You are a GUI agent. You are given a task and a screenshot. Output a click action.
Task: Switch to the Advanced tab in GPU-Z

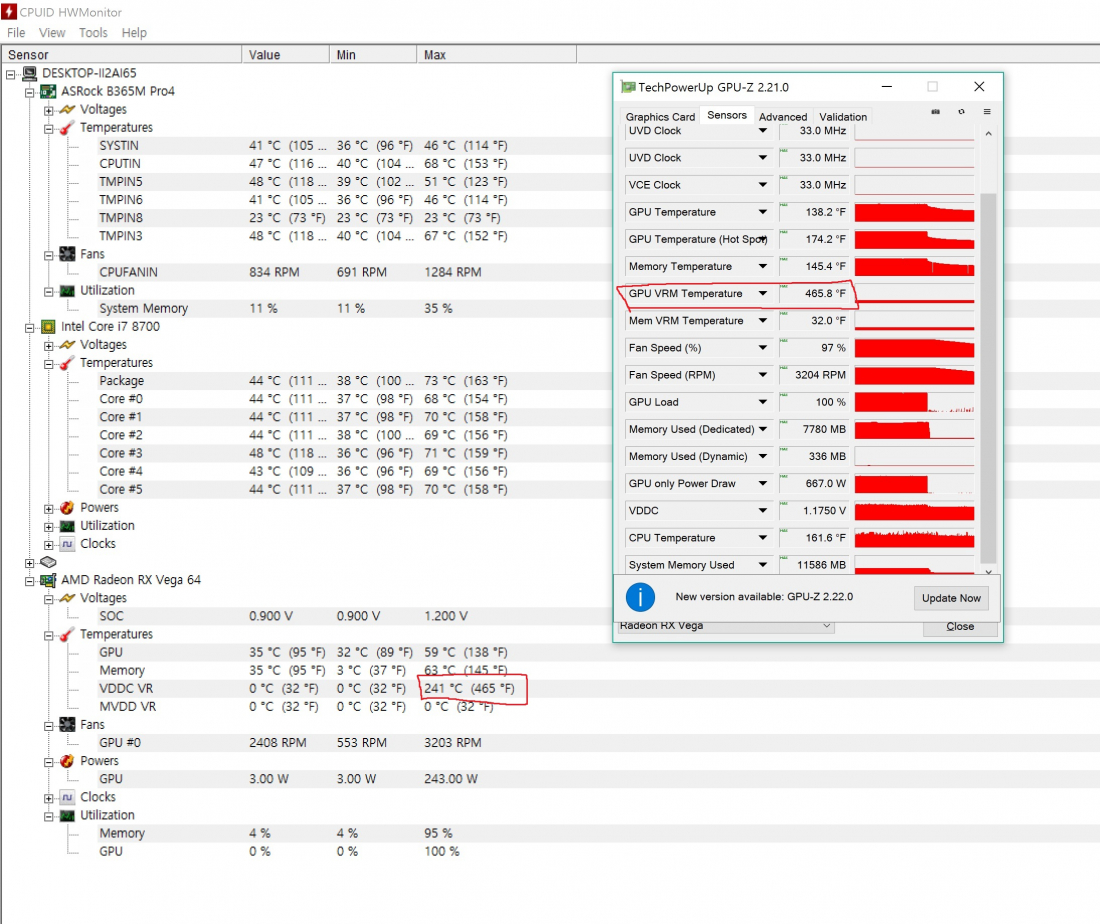(x=783, y=116)
